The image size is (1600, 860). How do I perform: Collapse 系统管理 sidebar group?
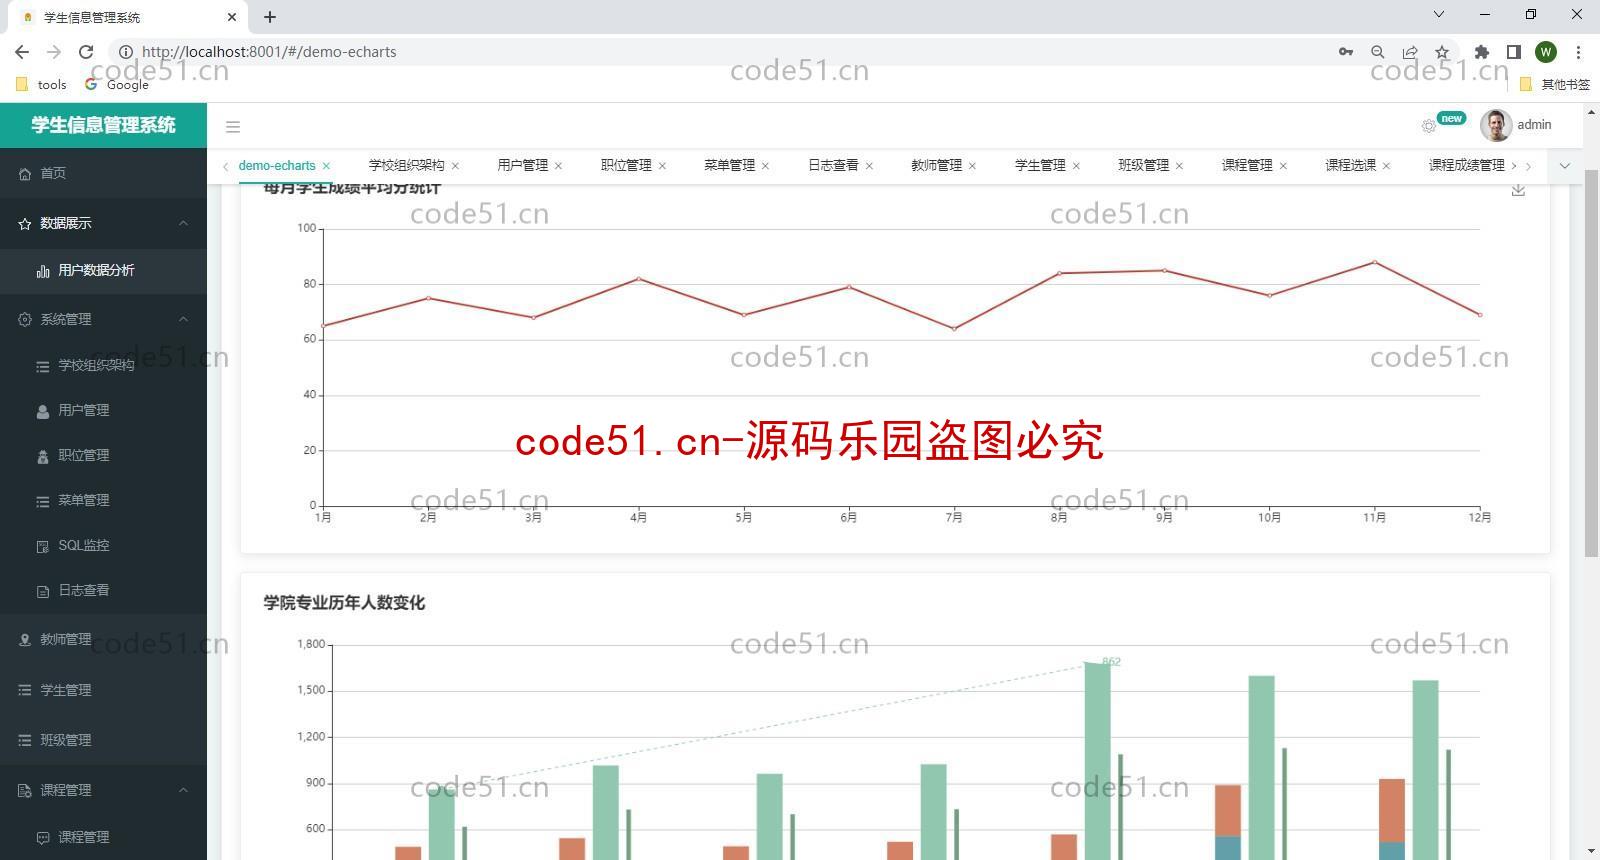[x=103, y=320]
